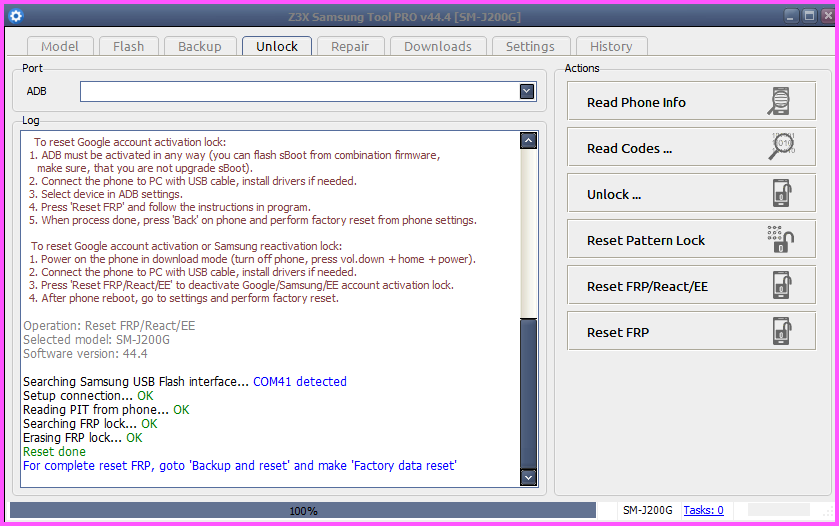839x526 pixels.
Task: Click the Unlock ... action button
Action: click(x=691, y=193)
